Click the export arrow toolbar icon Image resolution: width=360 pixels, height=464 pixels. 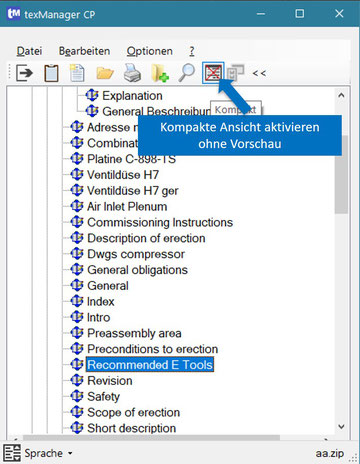coord(25,73)
